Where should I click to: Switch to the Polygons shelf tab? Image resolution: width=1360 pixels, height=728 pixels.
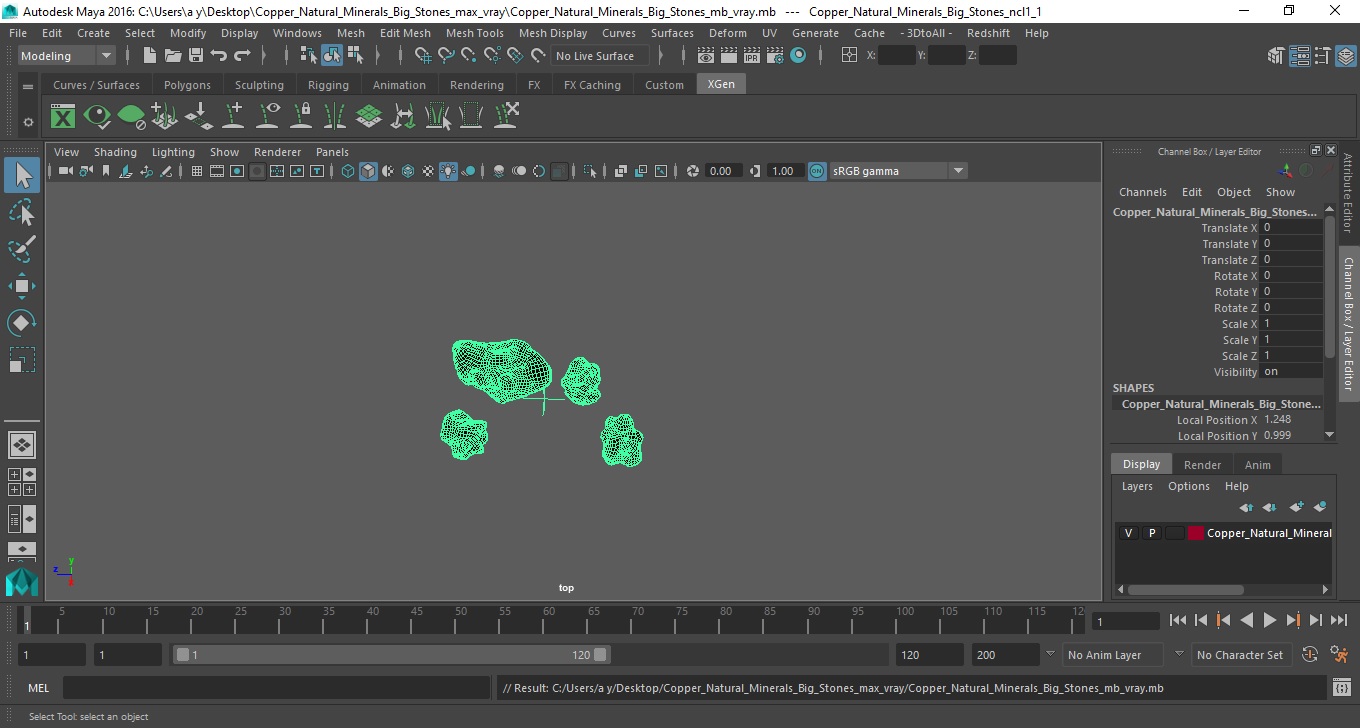pos(187,85)
